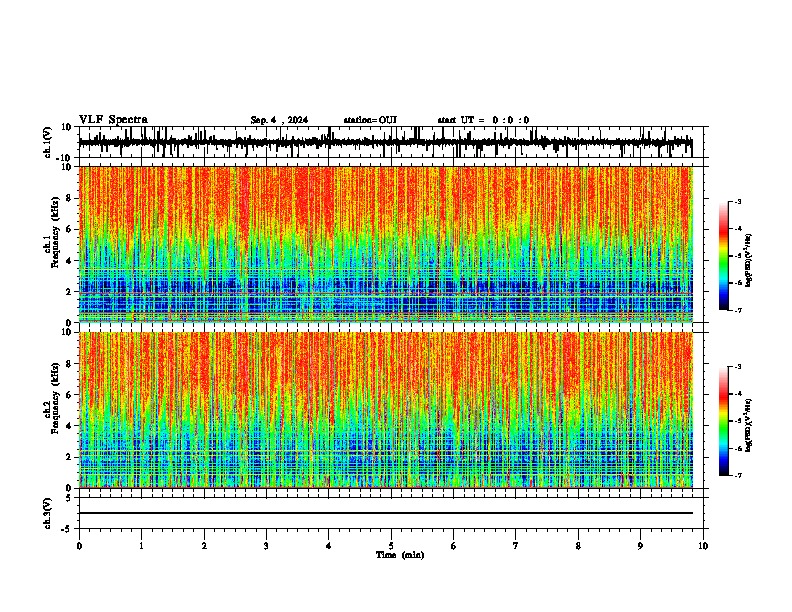This screenshot has height=612, width=792.
Task: Click time axis tick label "10" at the right end
Action: pyautogui.click(x=703, y=546)
